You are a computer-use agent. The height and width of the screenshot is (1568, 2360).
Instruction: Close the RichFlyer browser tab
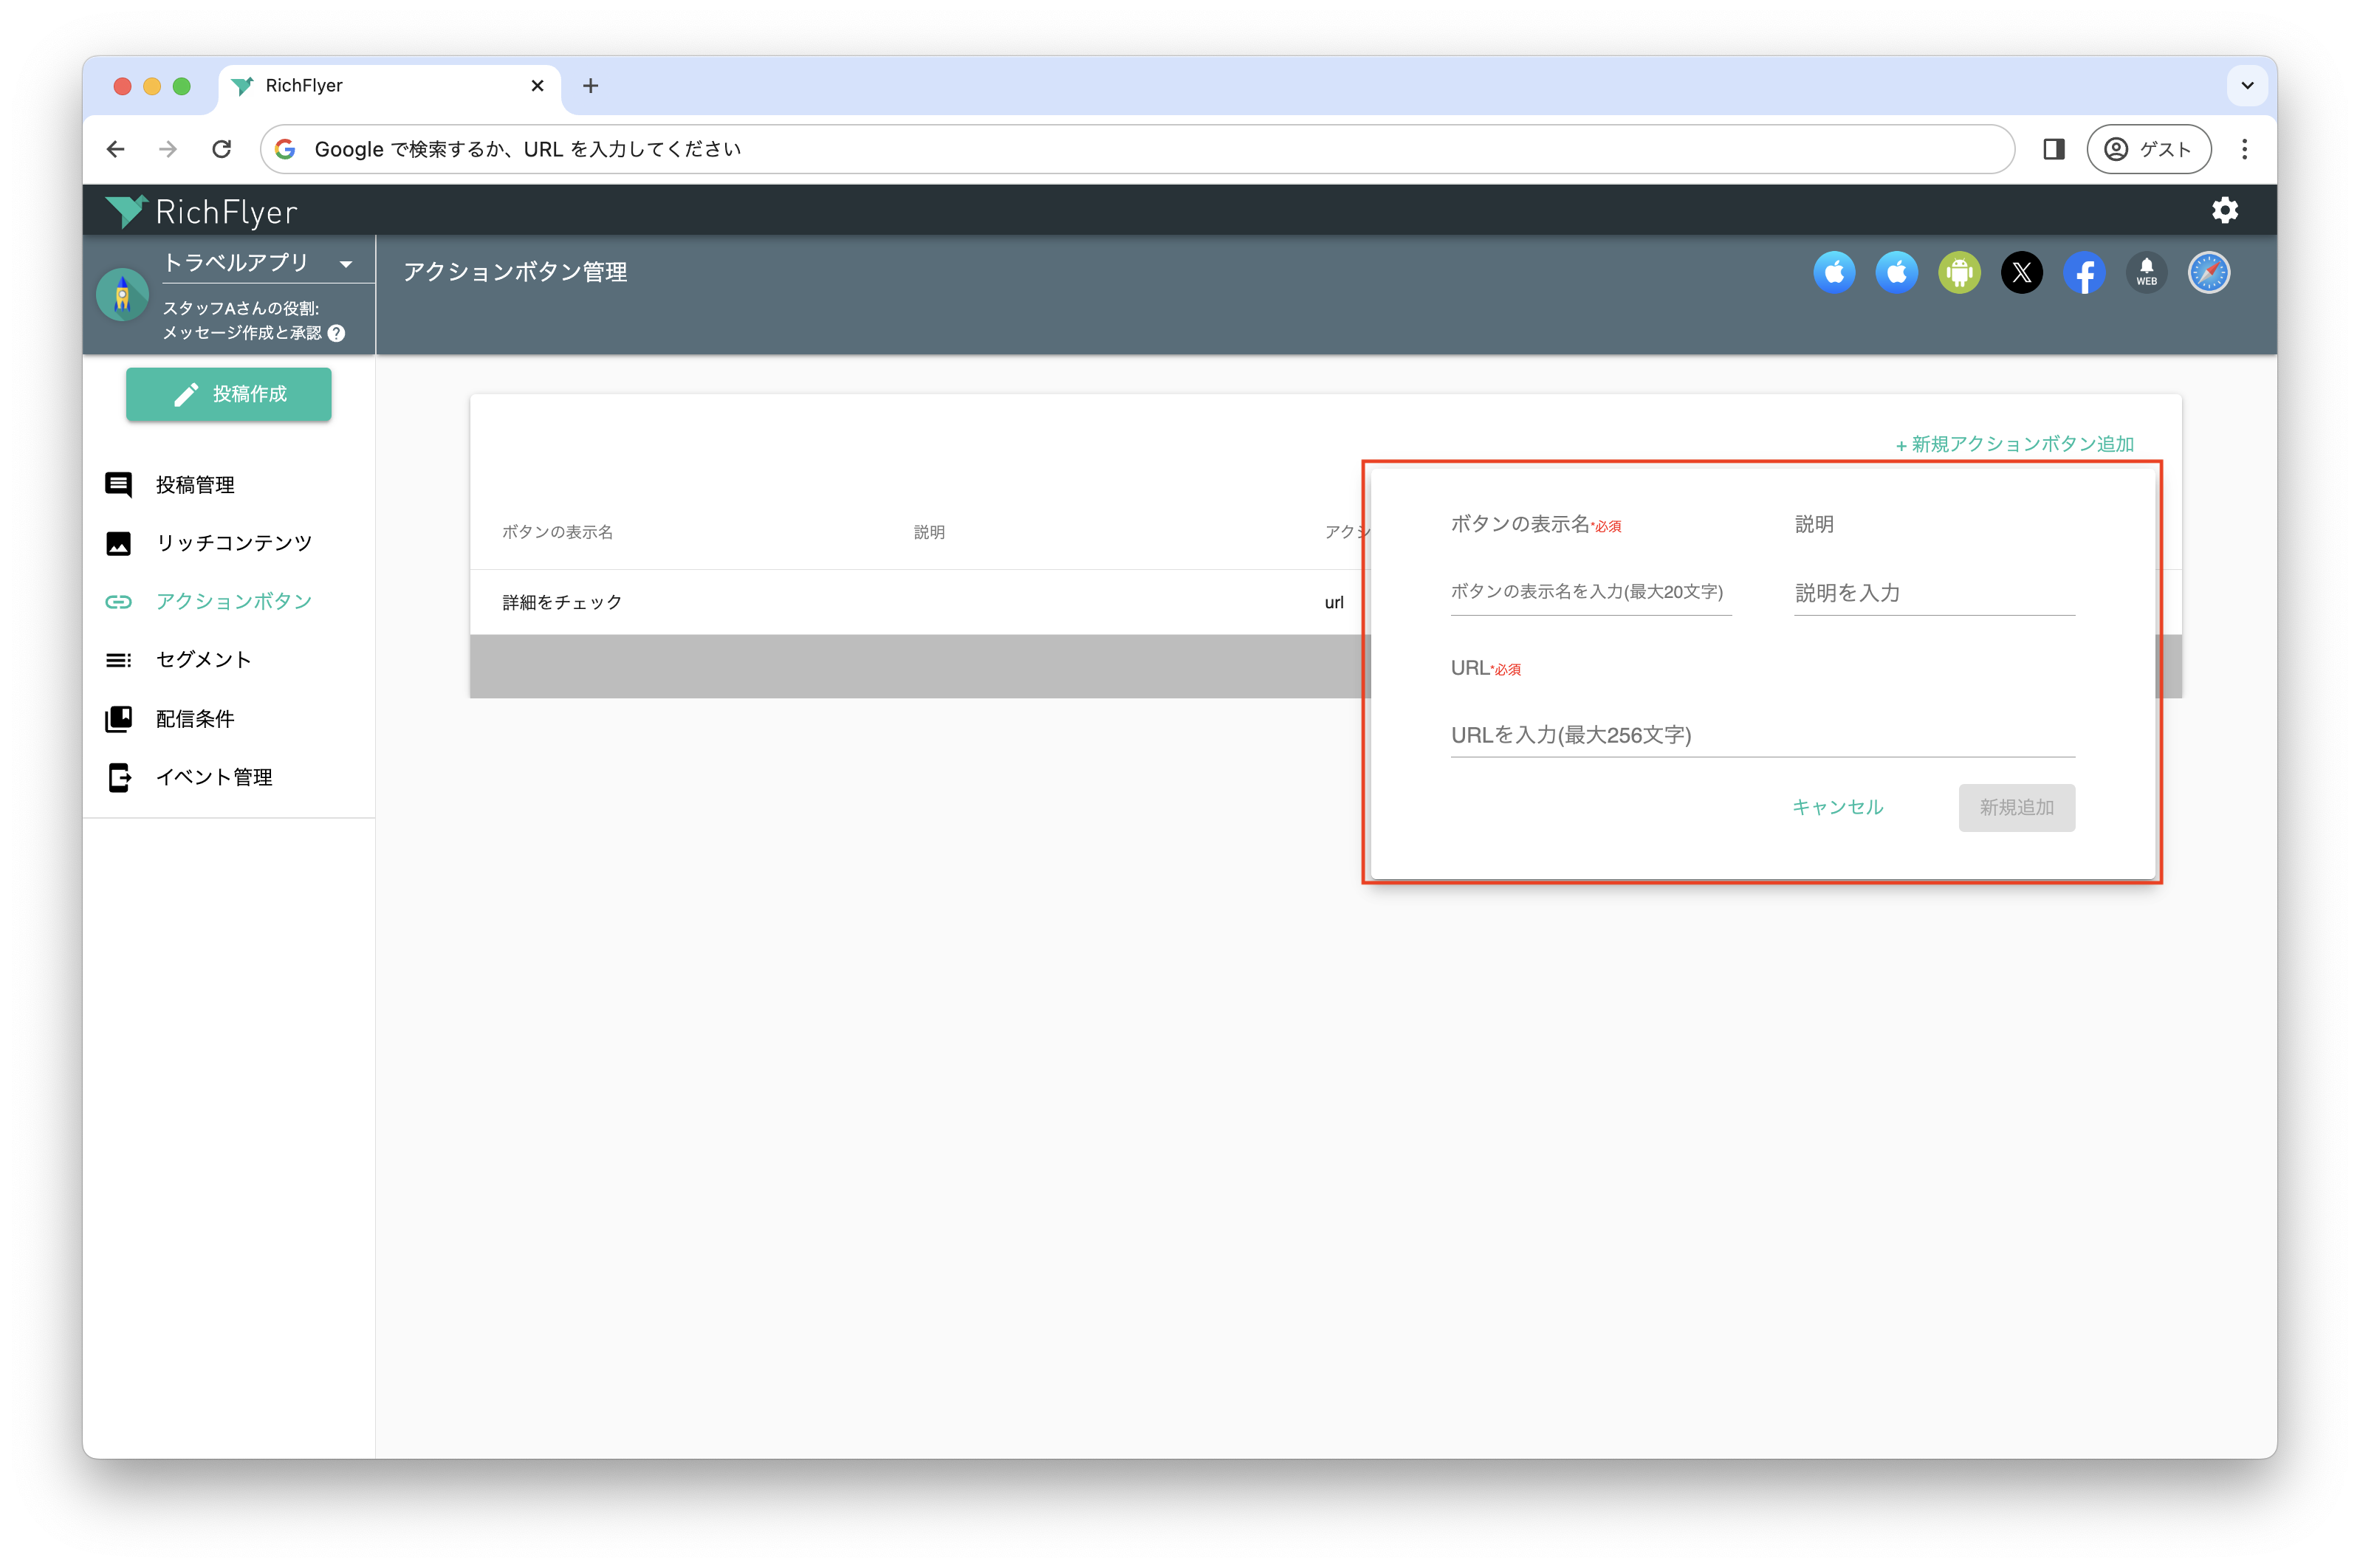point(537,86)
